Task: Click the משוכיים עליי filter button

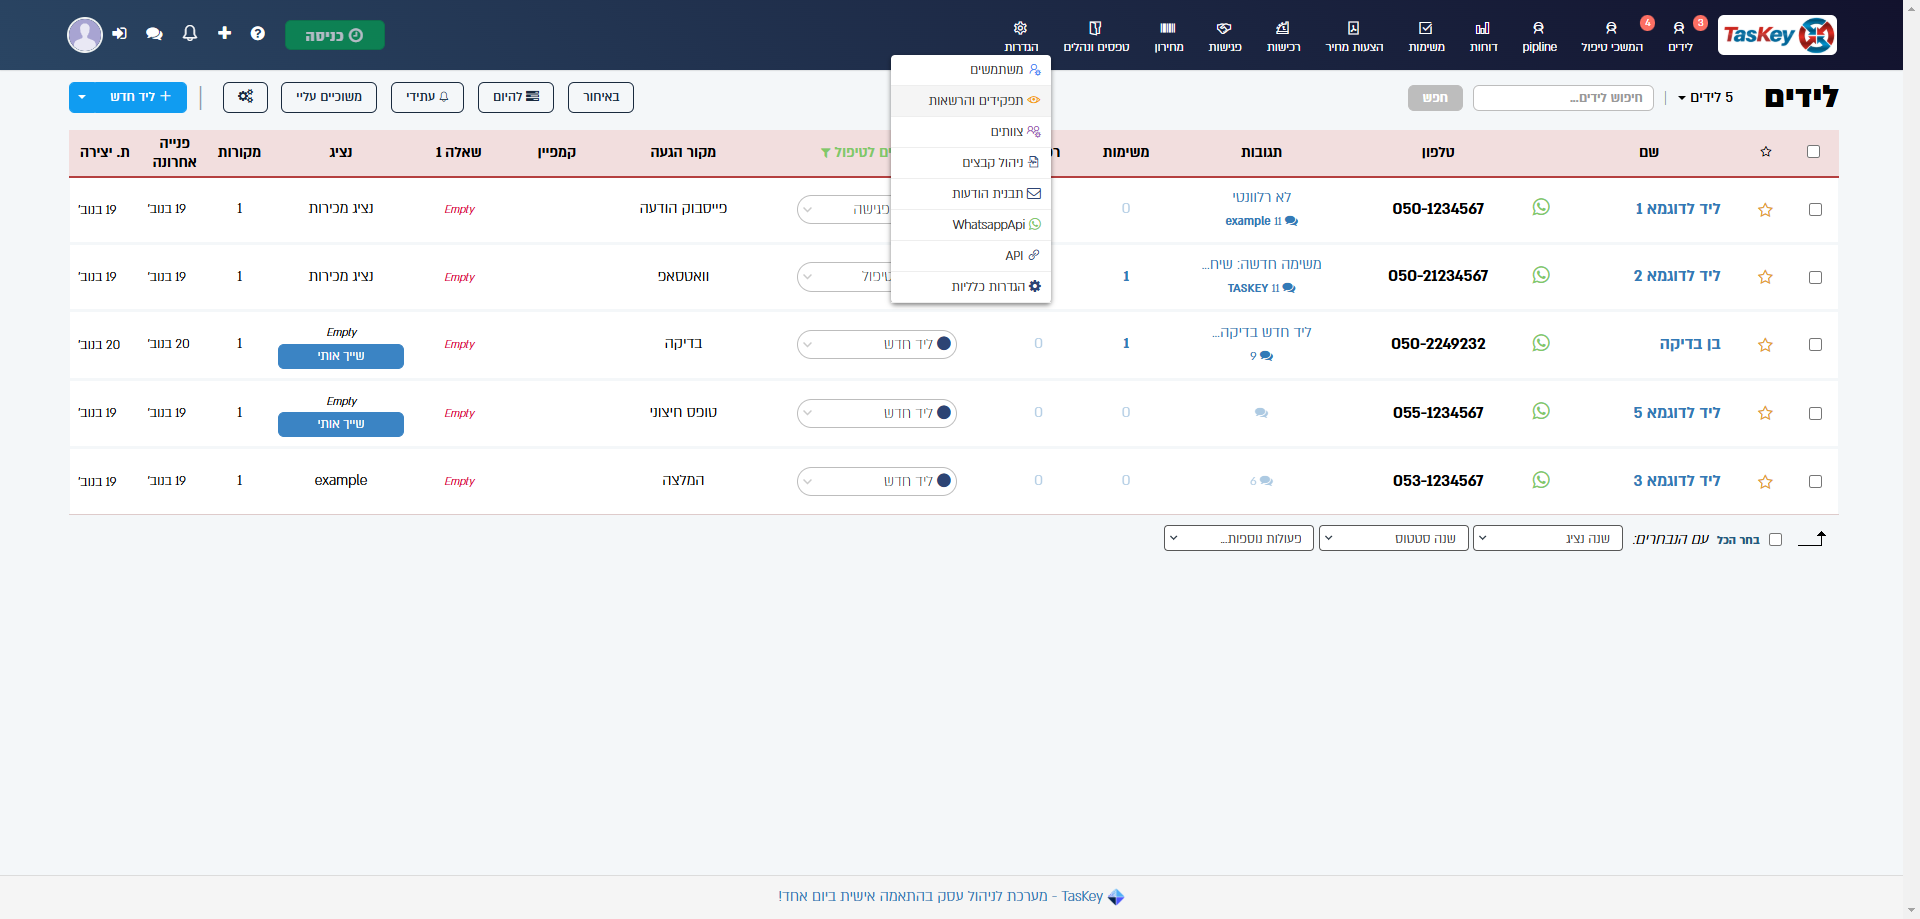Action: tap(328, 97)
